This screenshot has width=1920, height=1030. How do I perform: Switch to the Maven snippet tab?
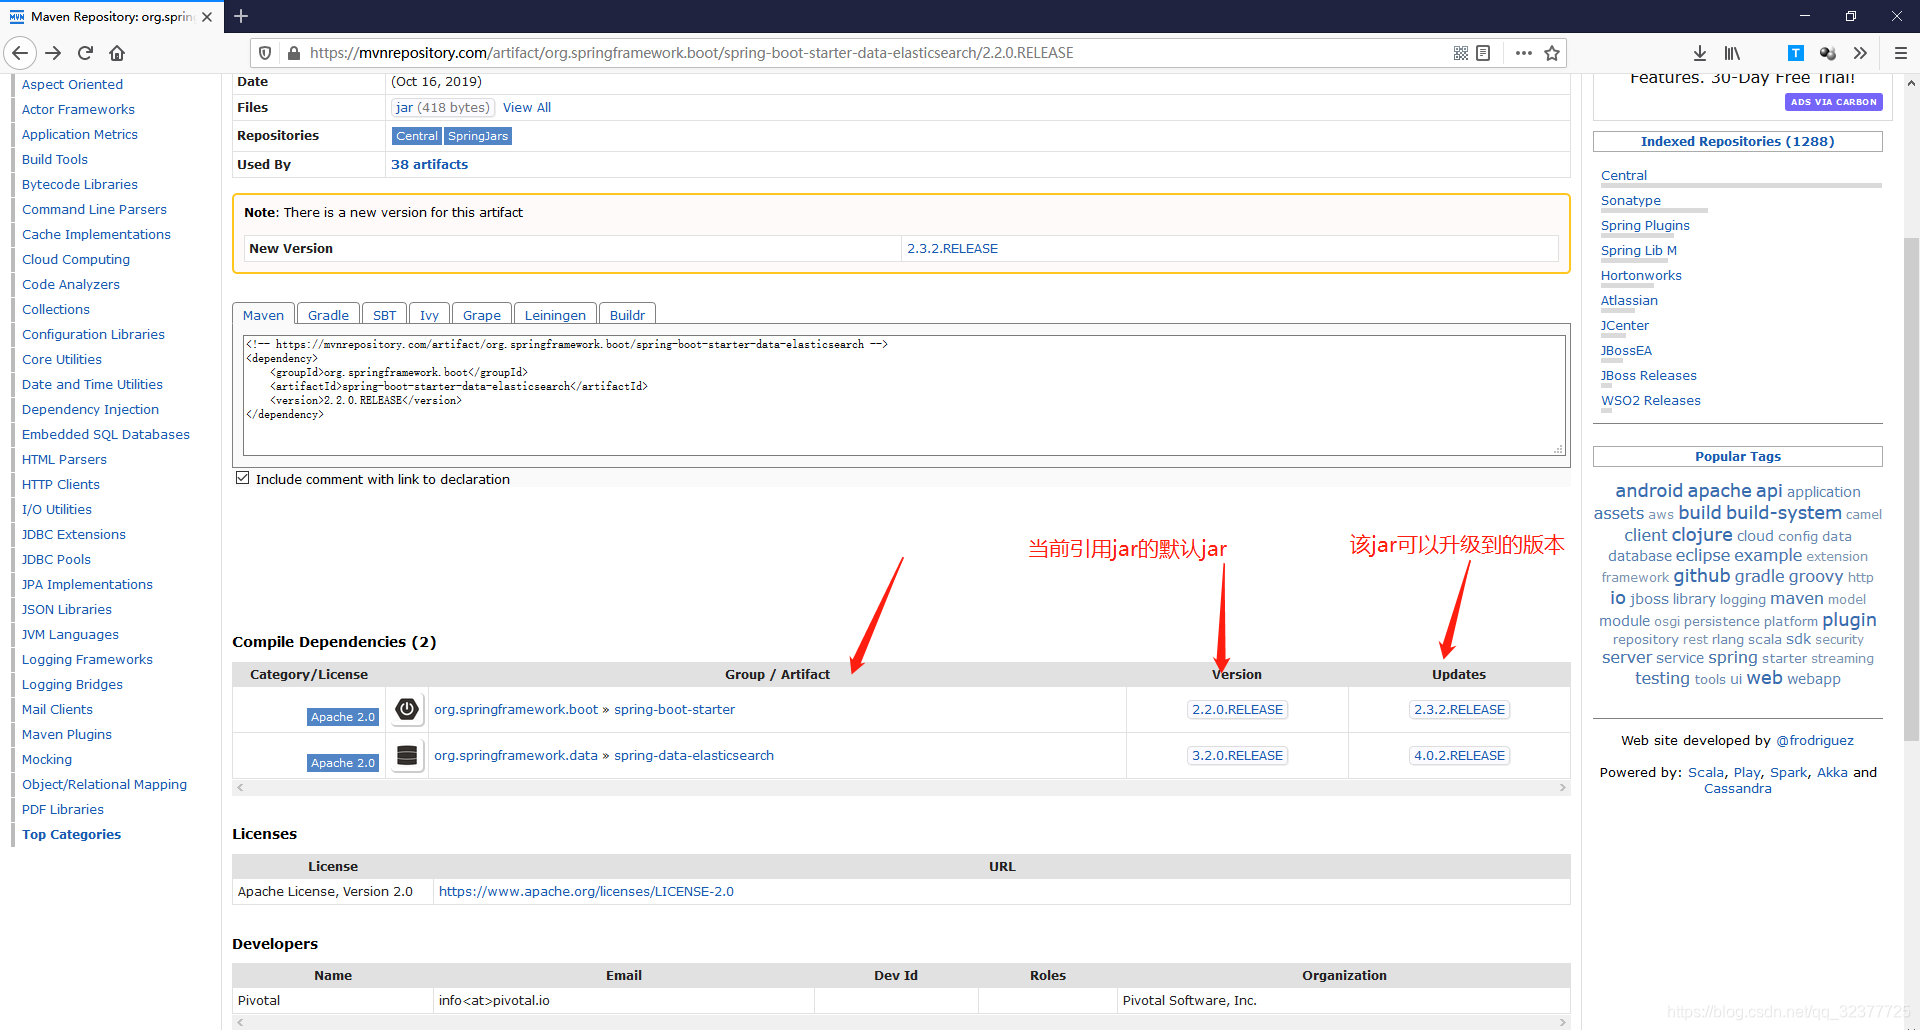tap(263, 315)
